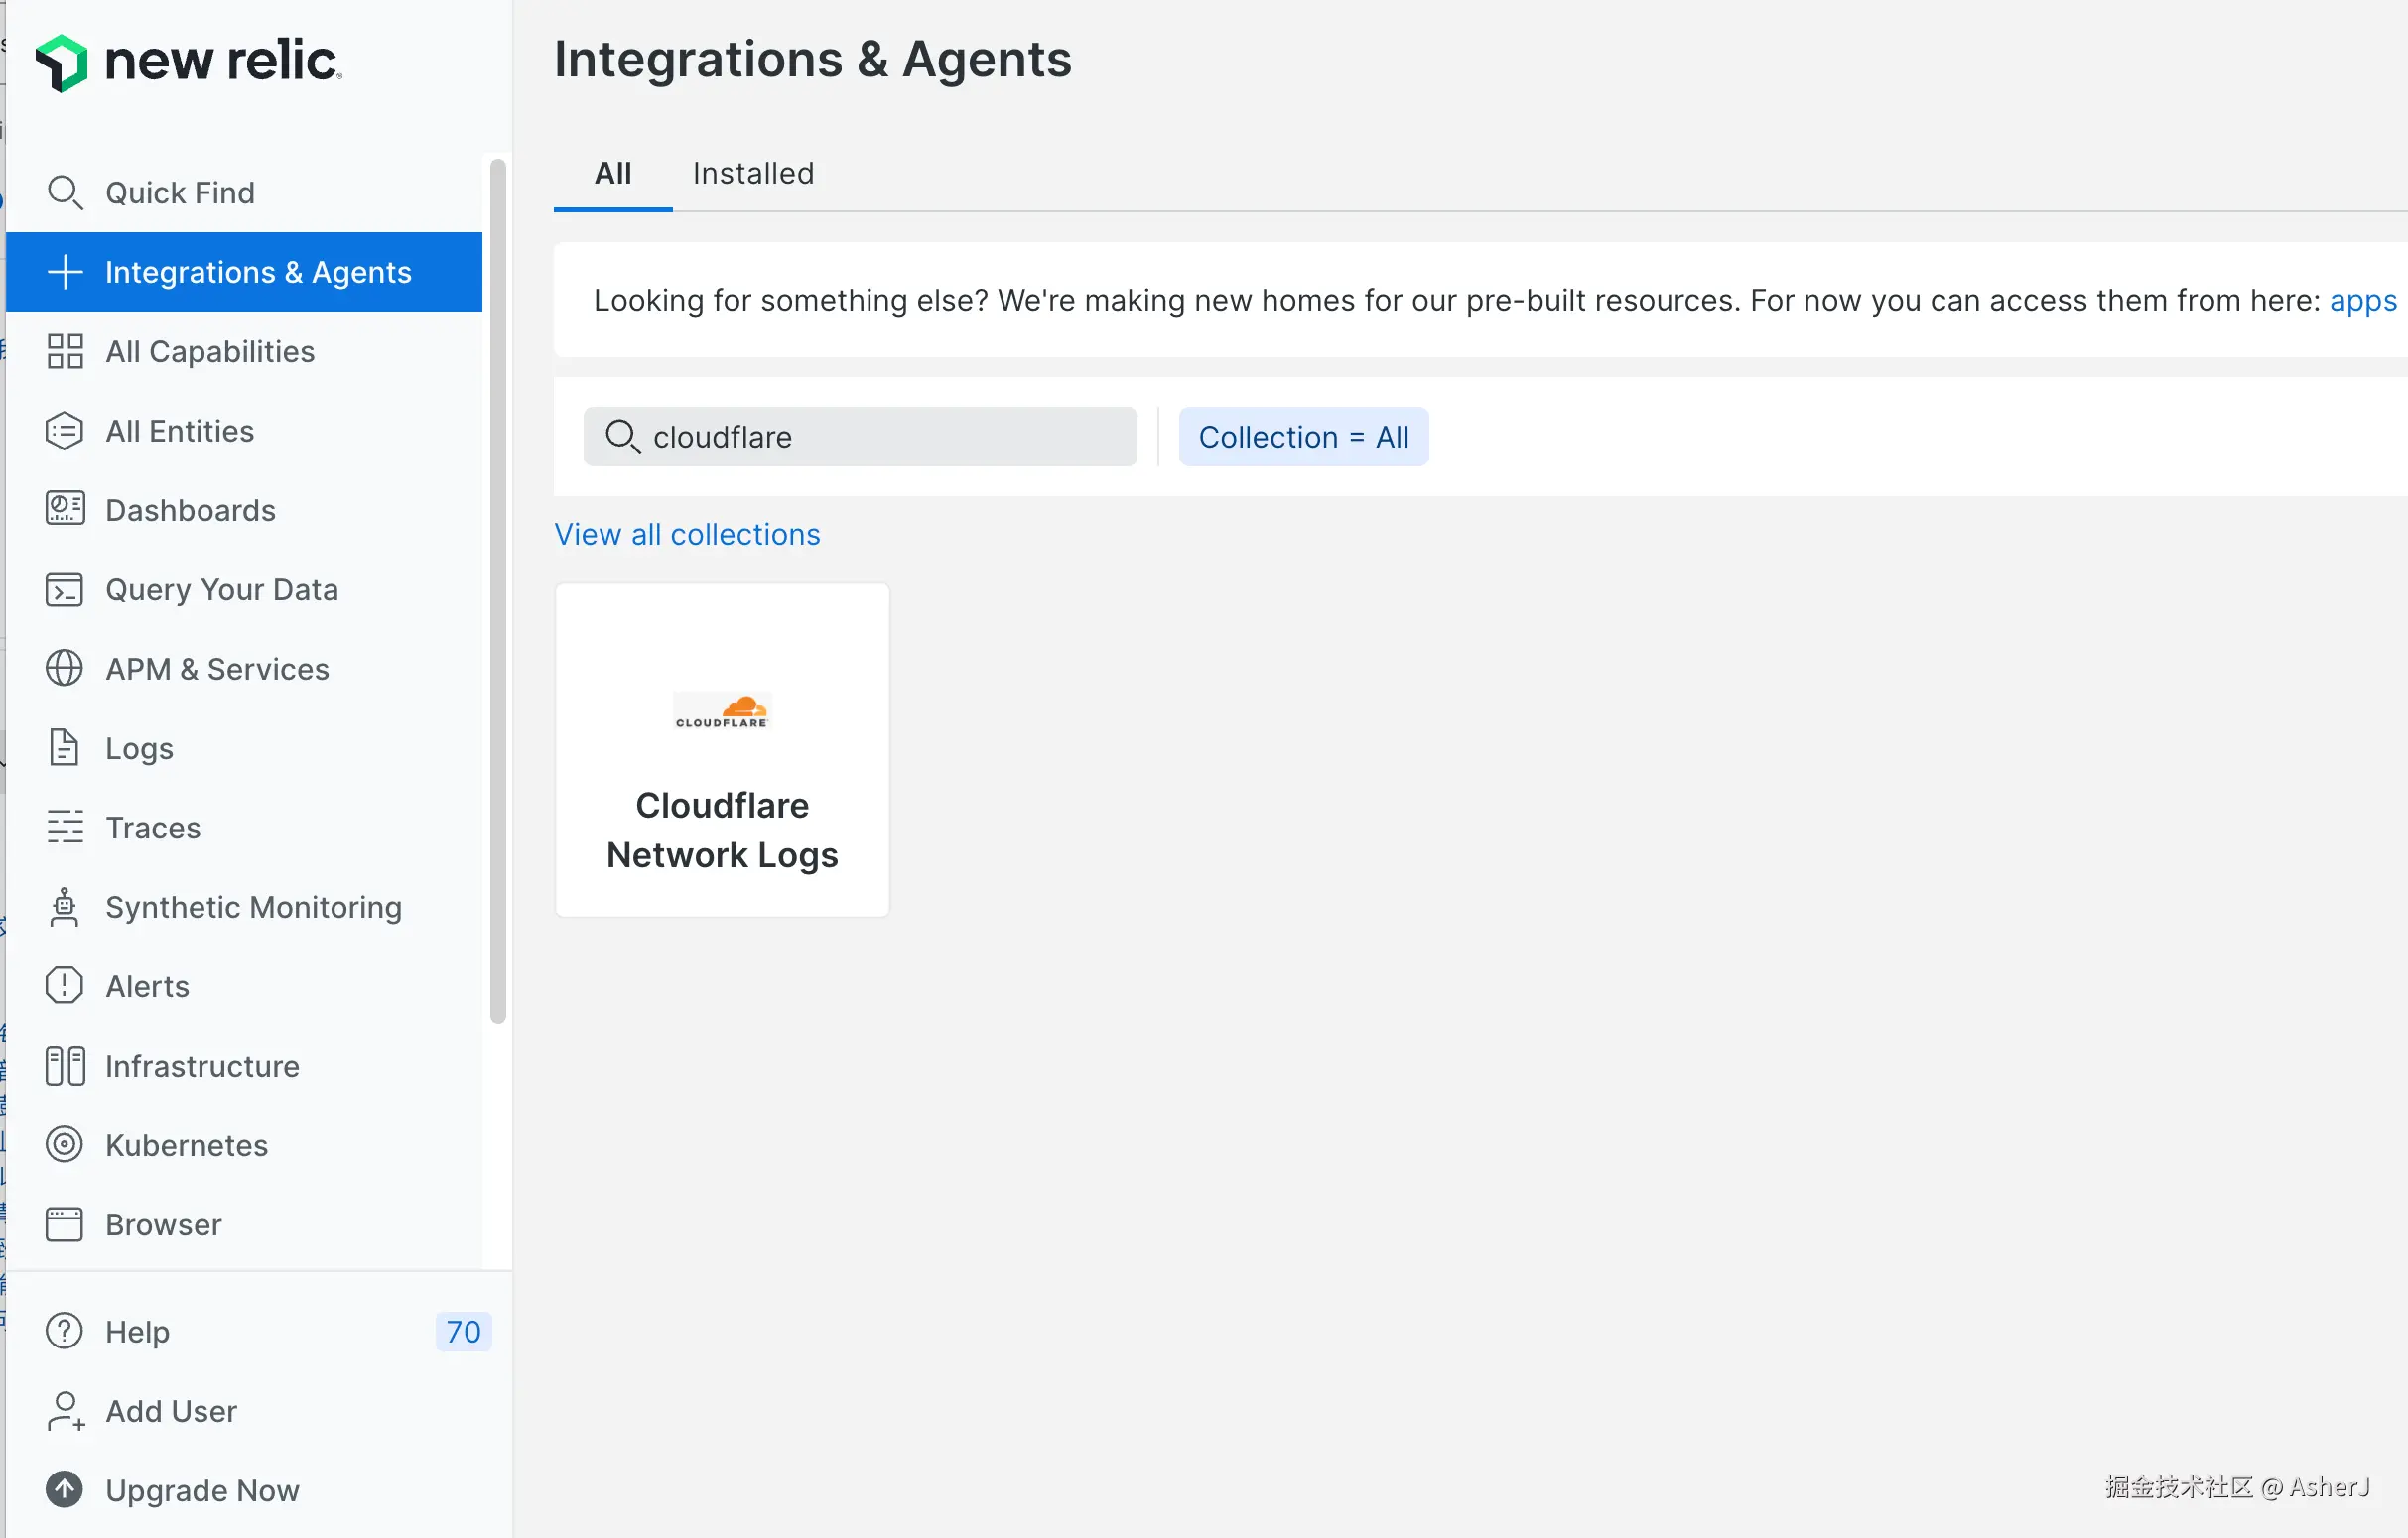Click the Quick Find magnifier icon
Screen dimensions: 2408x1538
65,192
